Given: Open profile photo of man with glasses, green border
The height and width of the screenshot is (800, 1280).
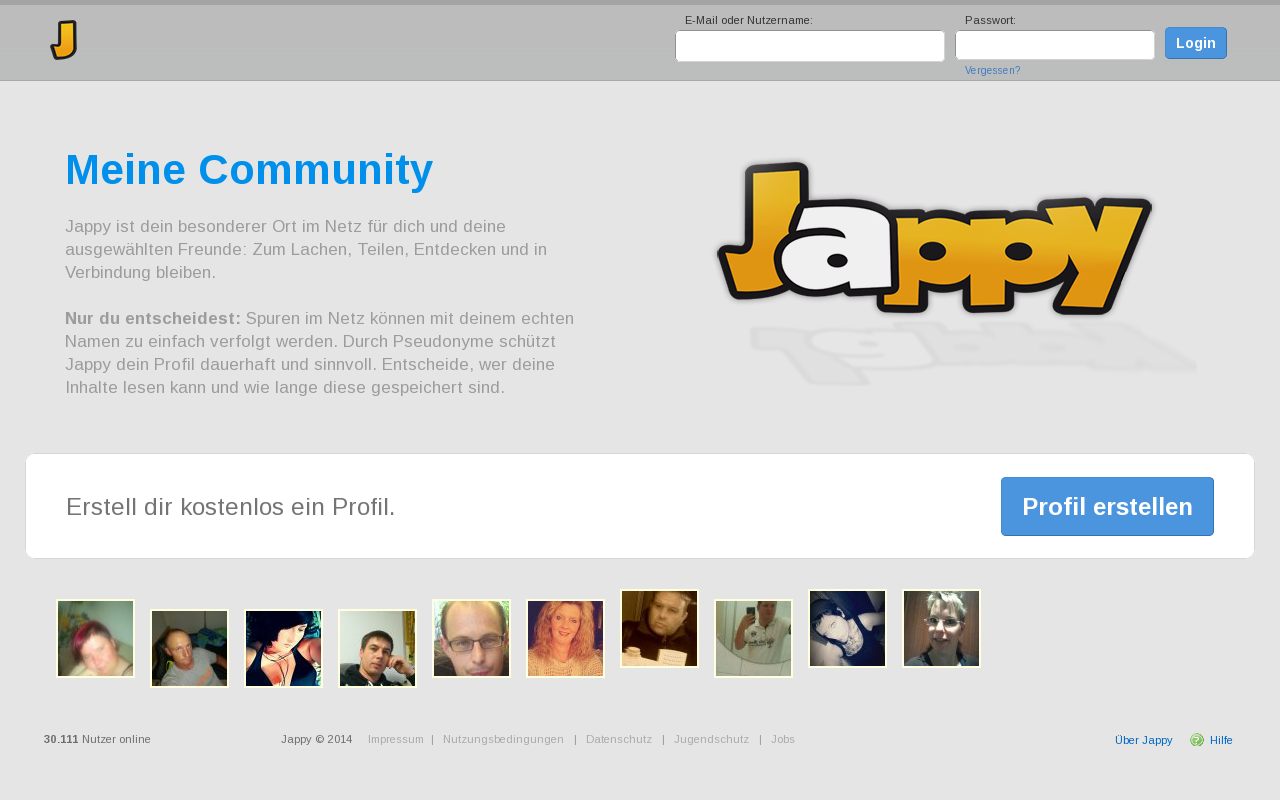Looking at the screenshot, I should coord(472,639).
